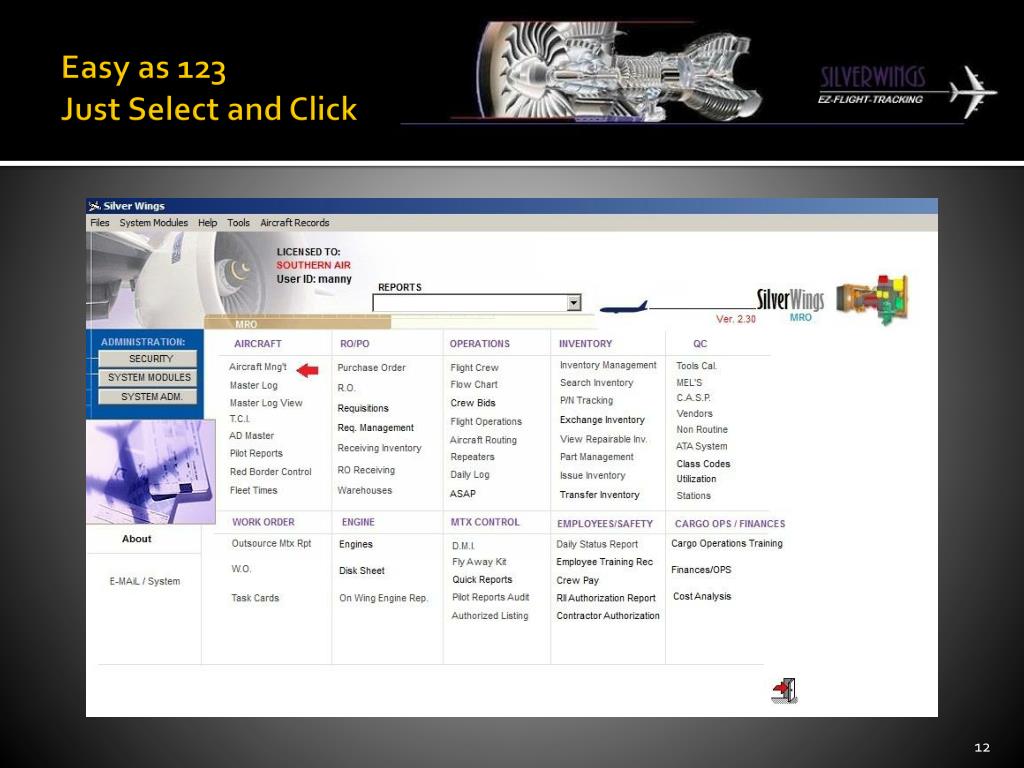Click the SYSTEM ADM. button

(148, 396)
